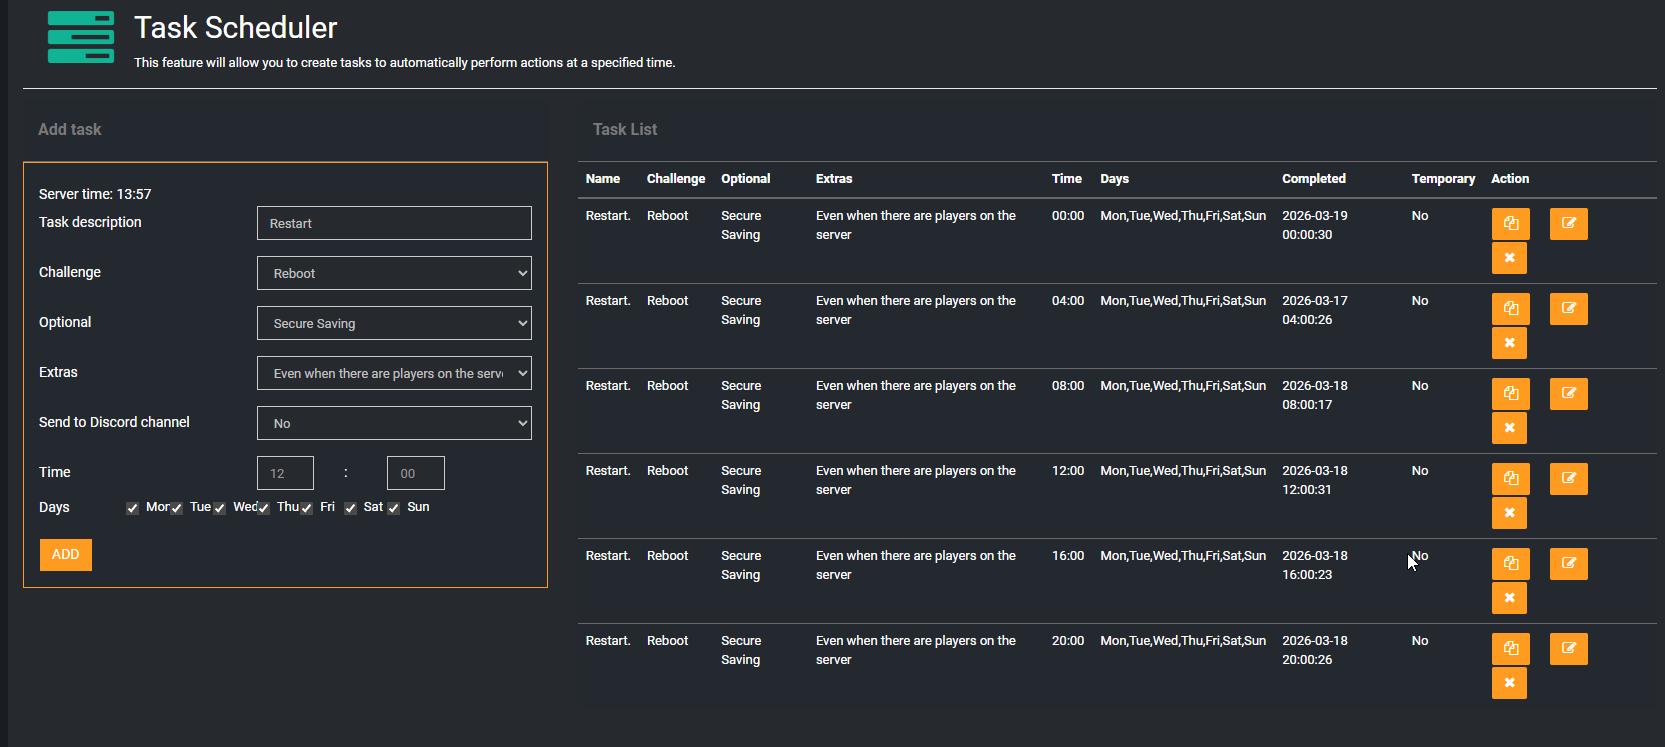This screenshot has height=747, width=1665.
Task: Toggle the Sun day checkbox
Action: coord(394,508)
